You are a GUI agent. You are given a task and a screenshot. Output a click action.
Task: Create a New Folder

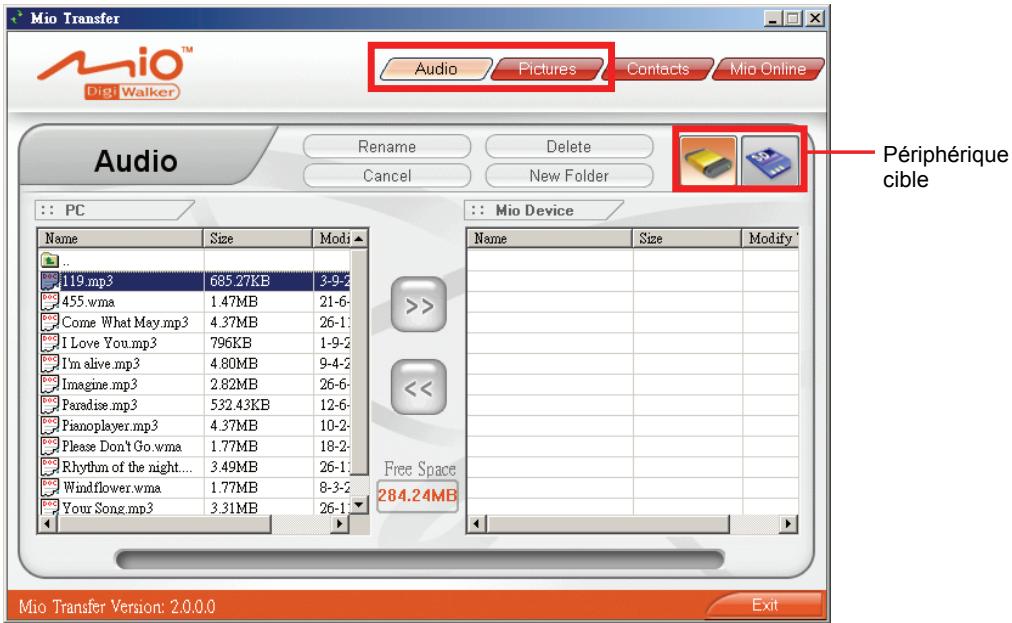569,176
